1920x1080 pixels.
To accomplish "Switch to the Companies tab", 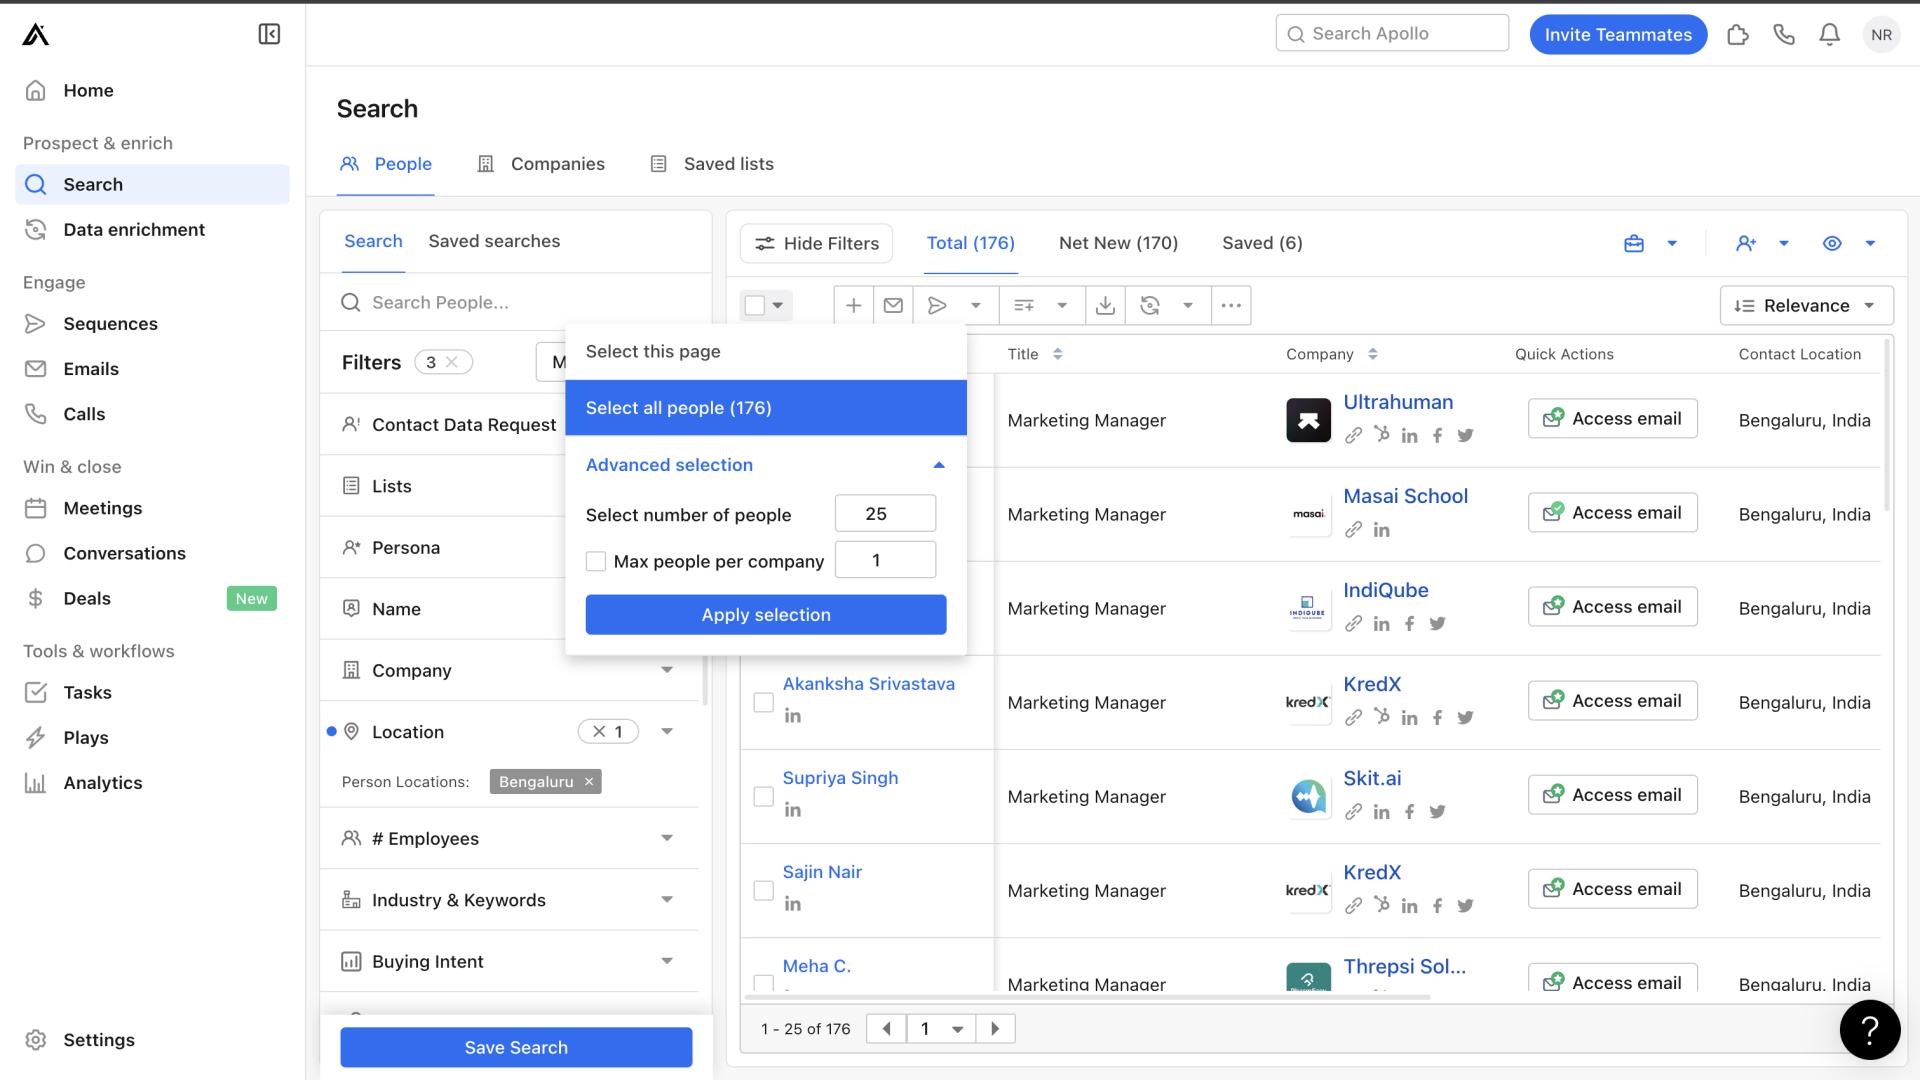I will [x=556, y=165].
